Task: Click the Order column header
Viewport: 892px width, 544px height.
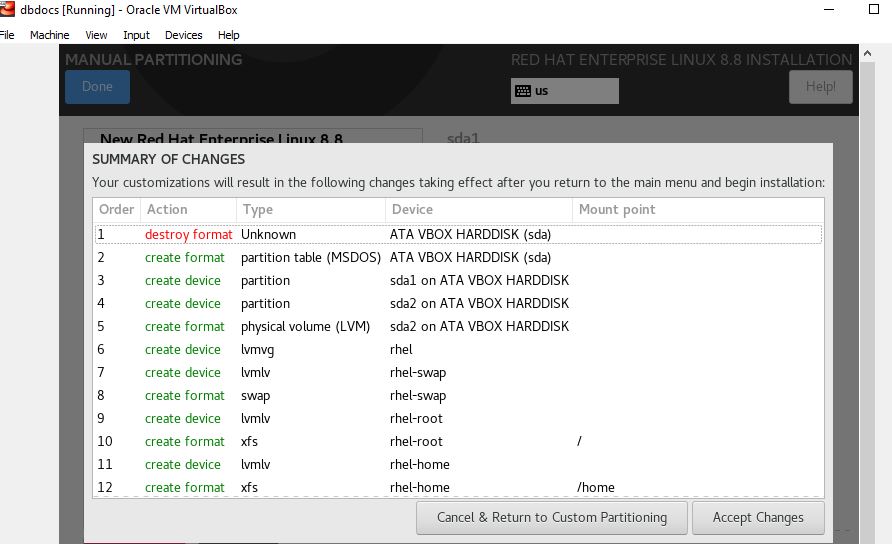Action: [x=117, y=209]
